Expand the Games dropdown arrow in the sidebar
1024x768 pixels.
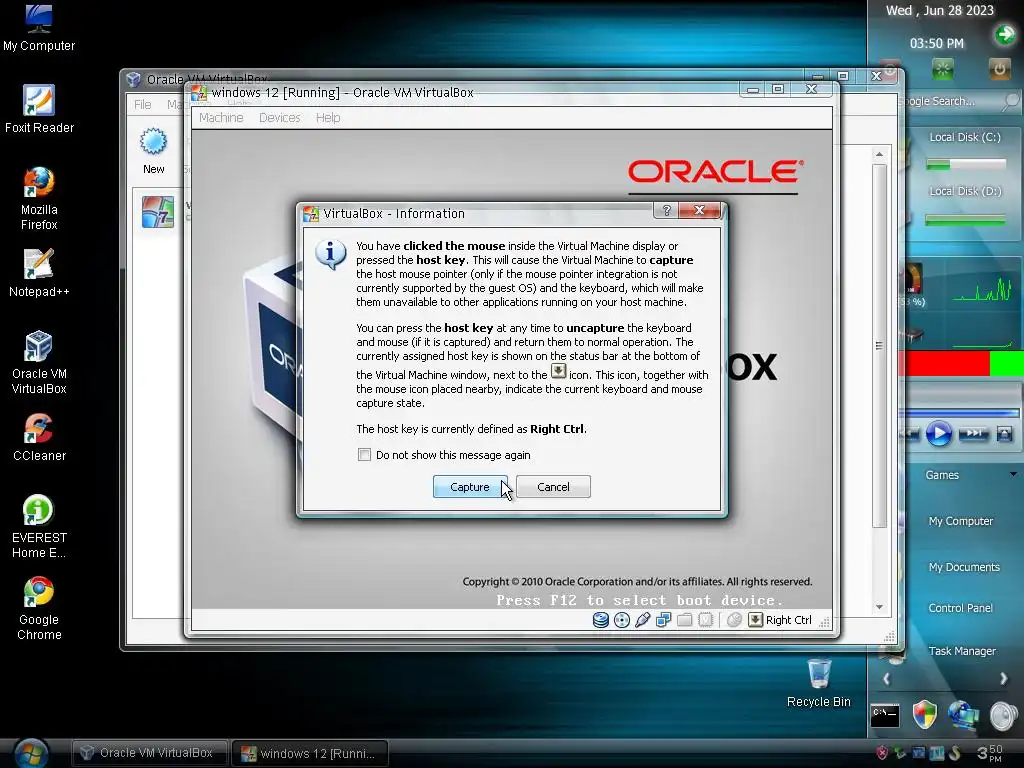pos(1013,474)
